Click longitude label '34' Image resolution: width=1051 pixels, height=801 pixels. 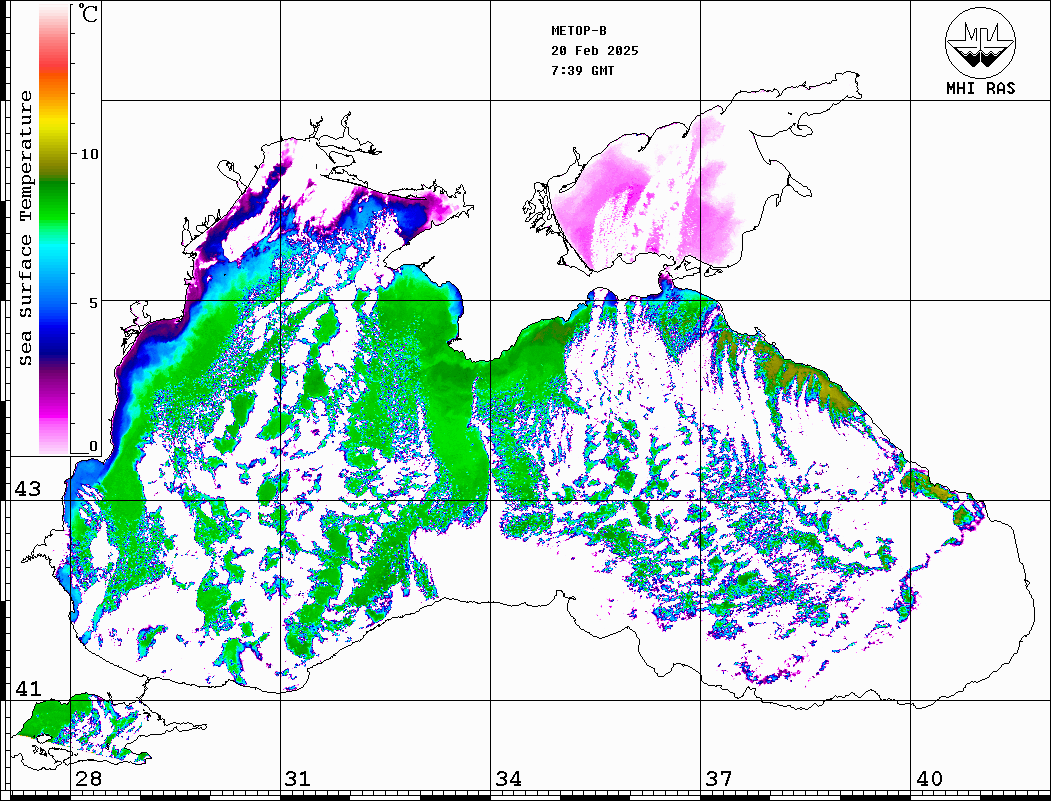click(x=508, y=779)
